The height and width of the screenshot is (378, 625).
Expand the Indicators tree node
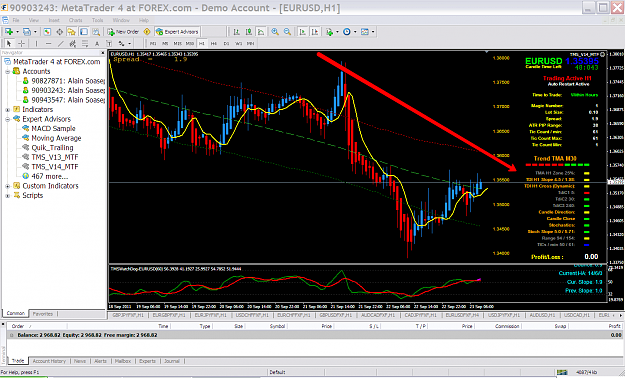(8, 109)
